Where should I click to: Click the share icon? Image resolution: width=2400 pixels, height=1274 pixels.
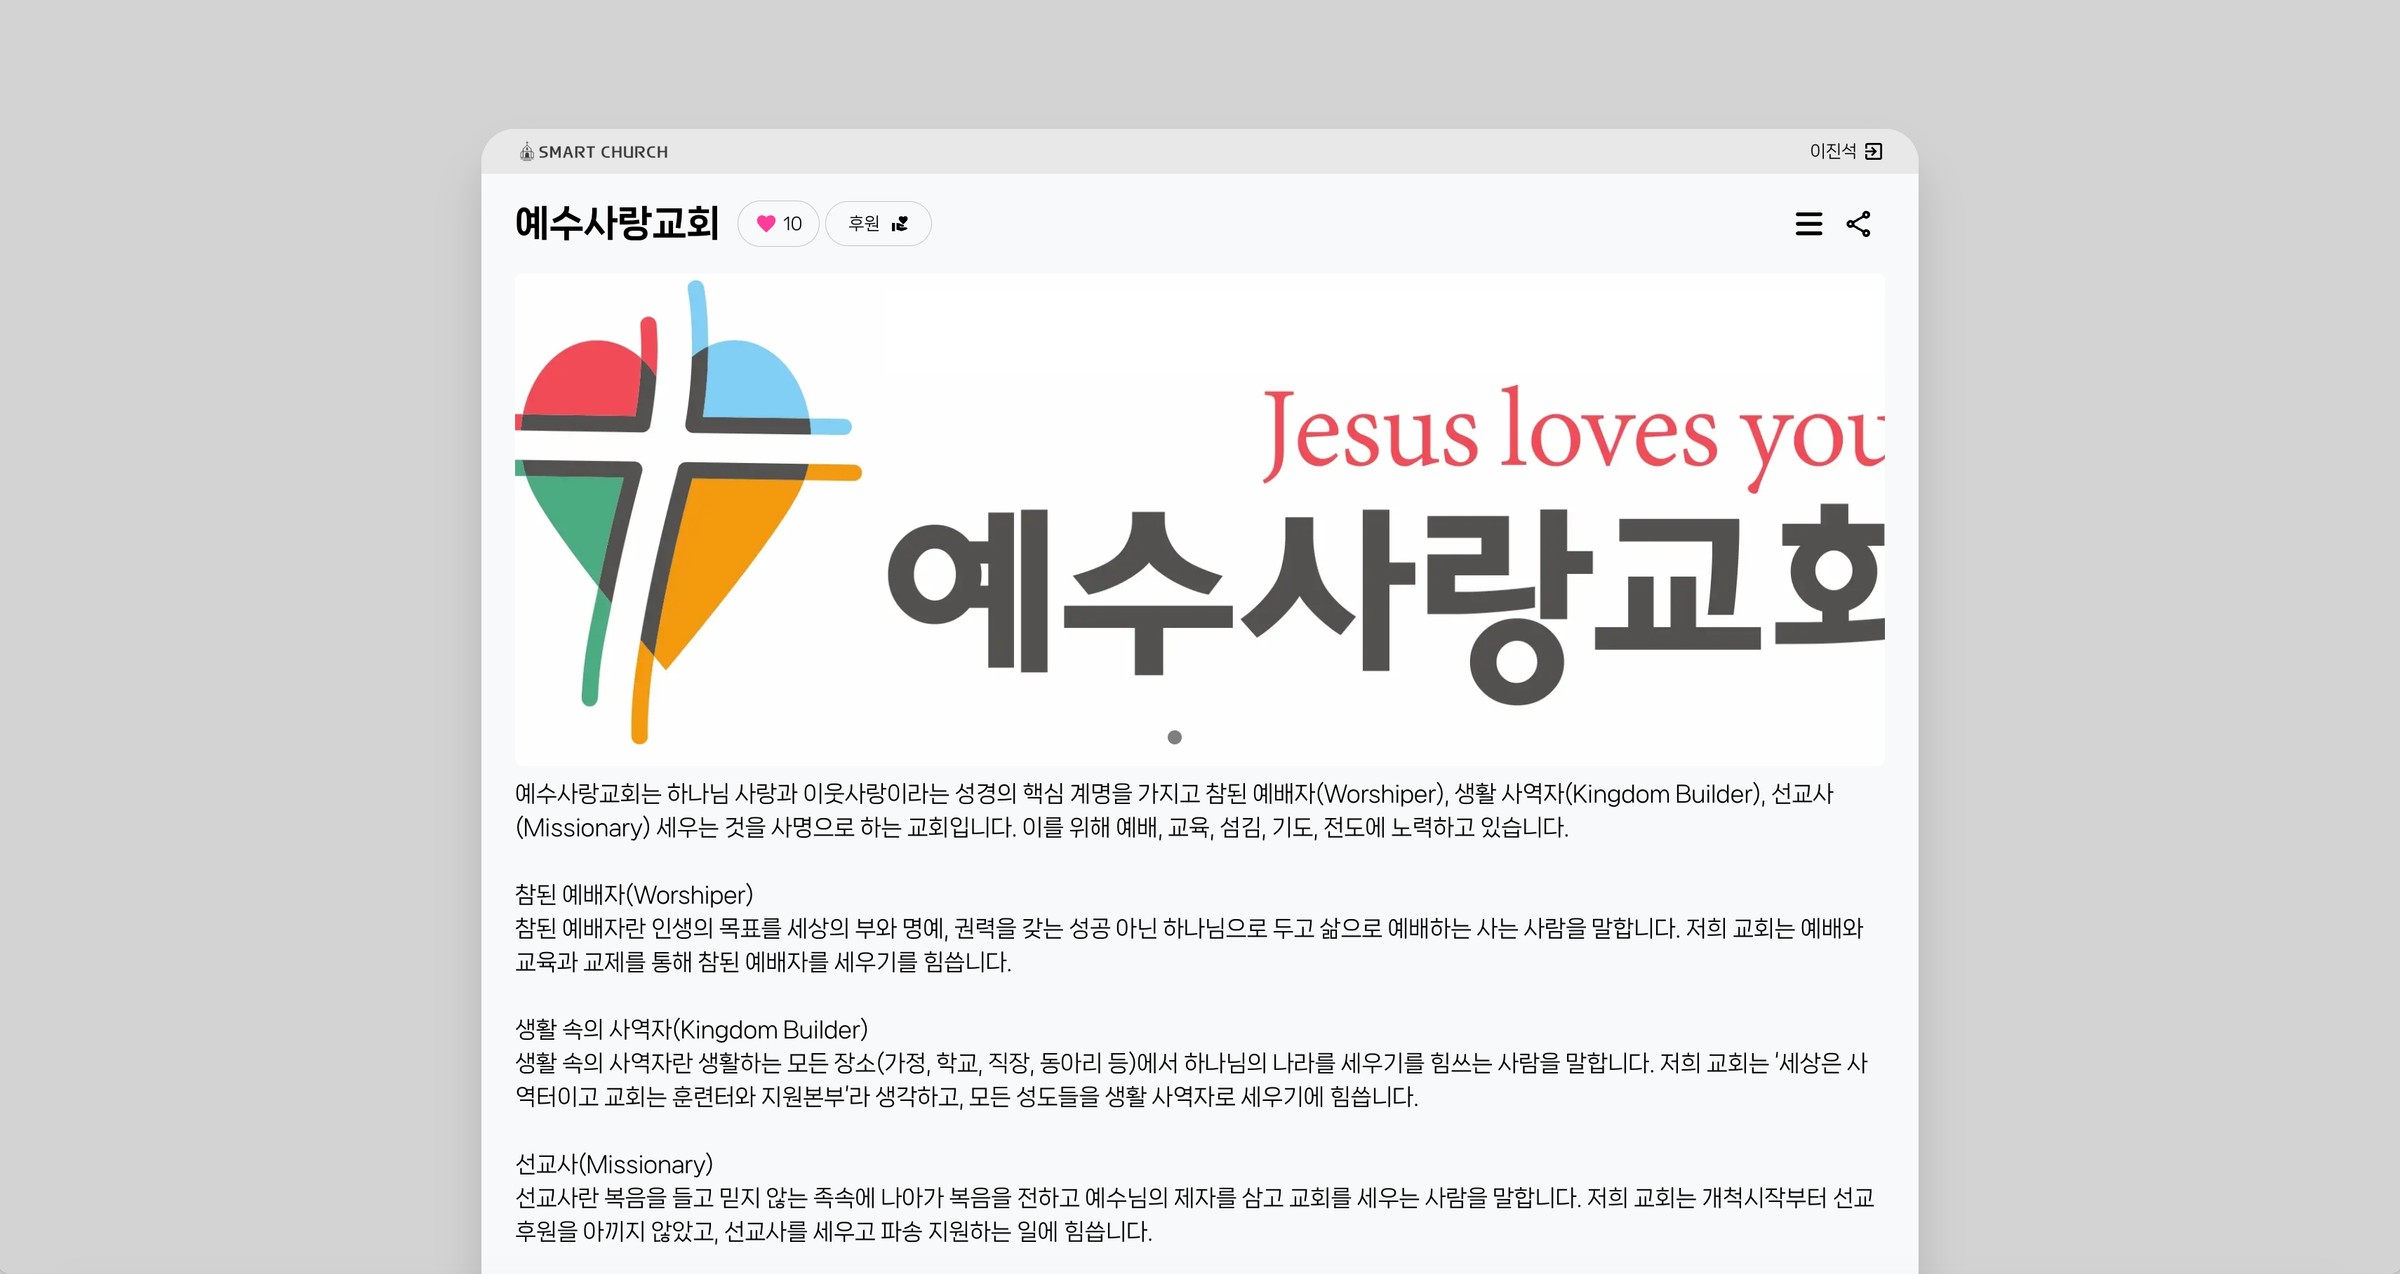tap(1858, 224)
